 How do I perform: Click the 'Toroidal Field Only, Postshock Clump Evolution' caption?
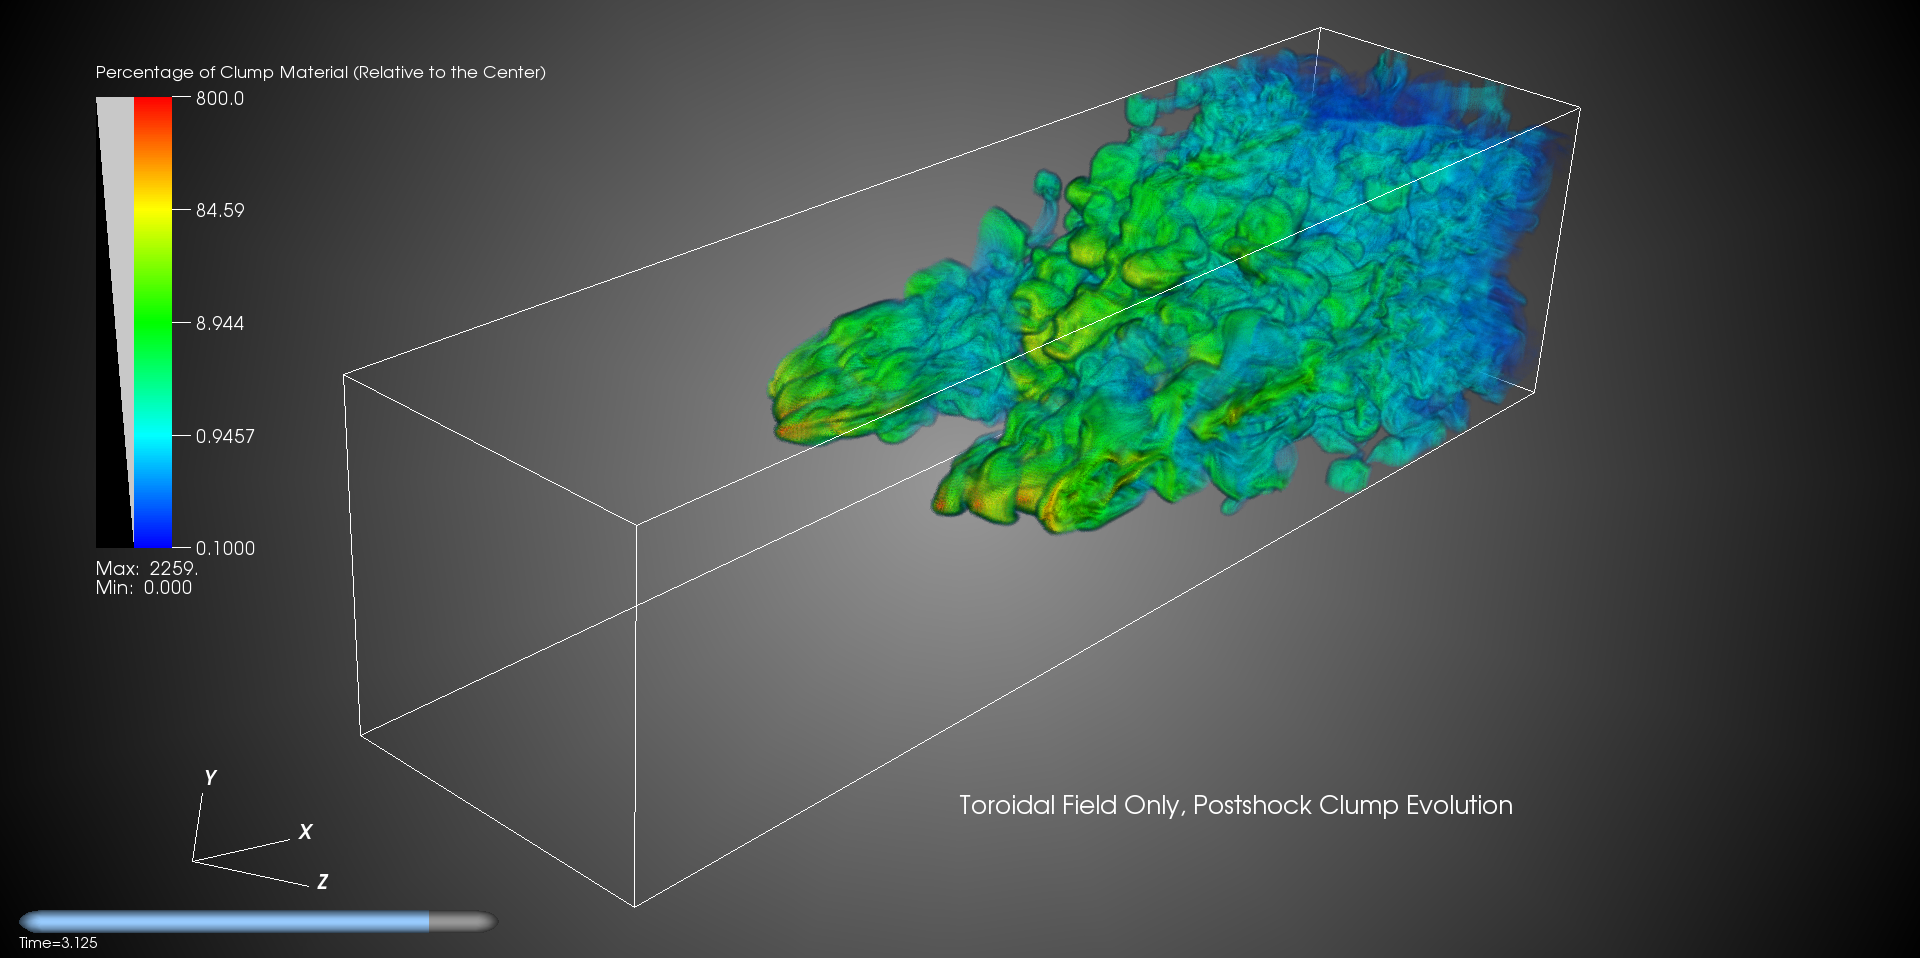click(x=1236, y=806)
